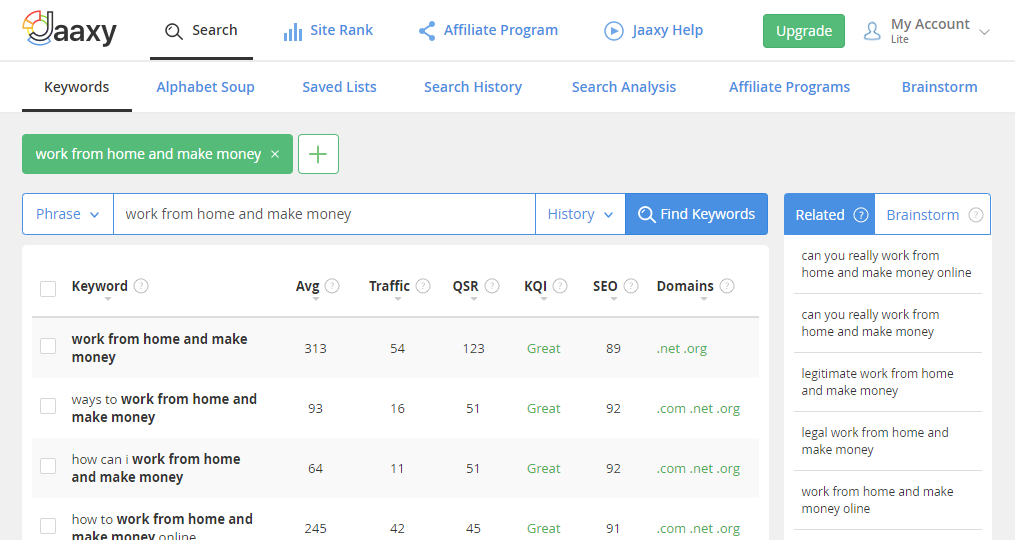Click the user avatar icon for My Account

872,30
